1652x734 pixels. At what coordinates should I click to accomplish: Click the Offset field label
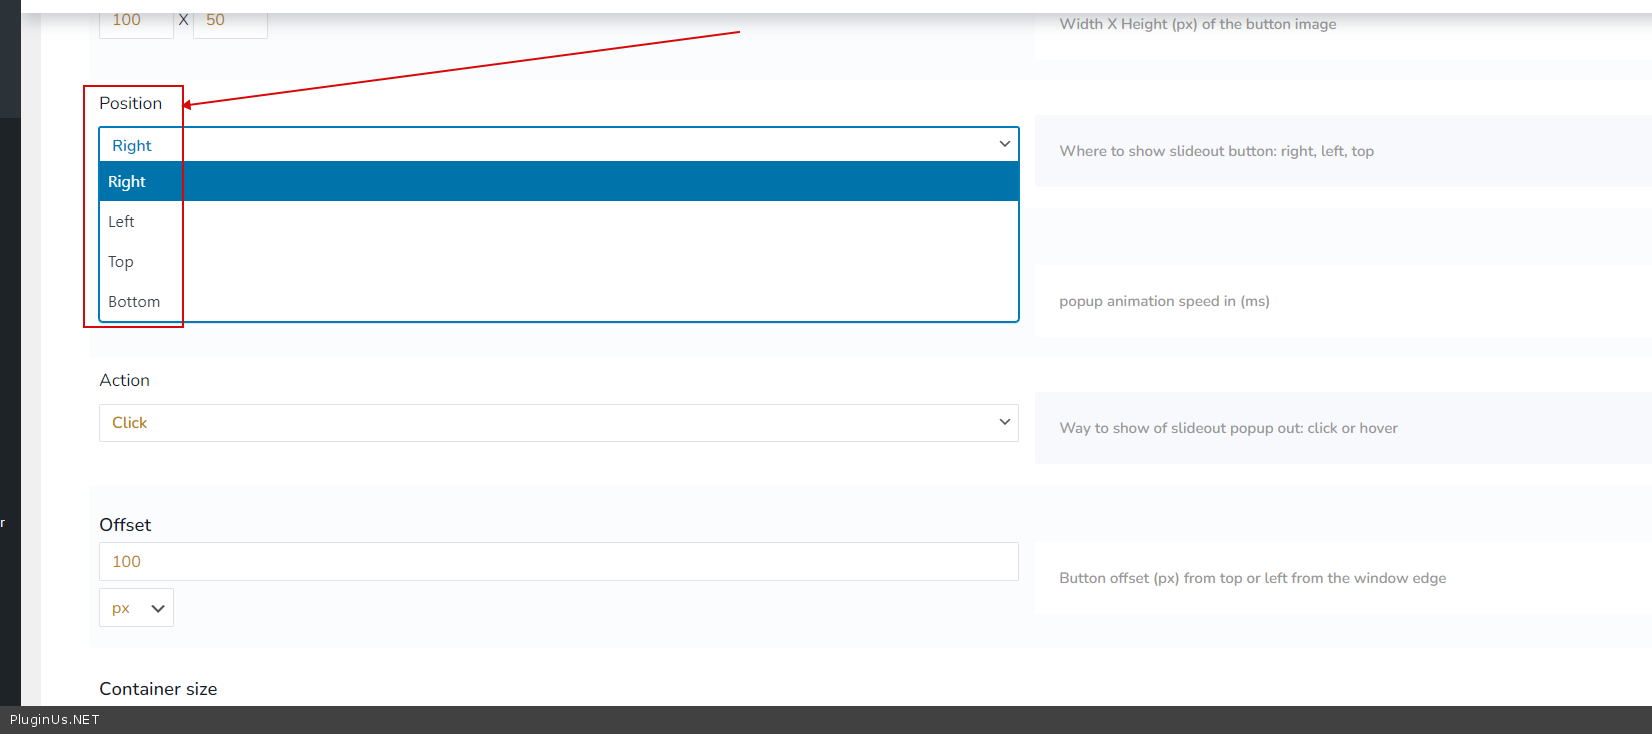click(125, 525)
